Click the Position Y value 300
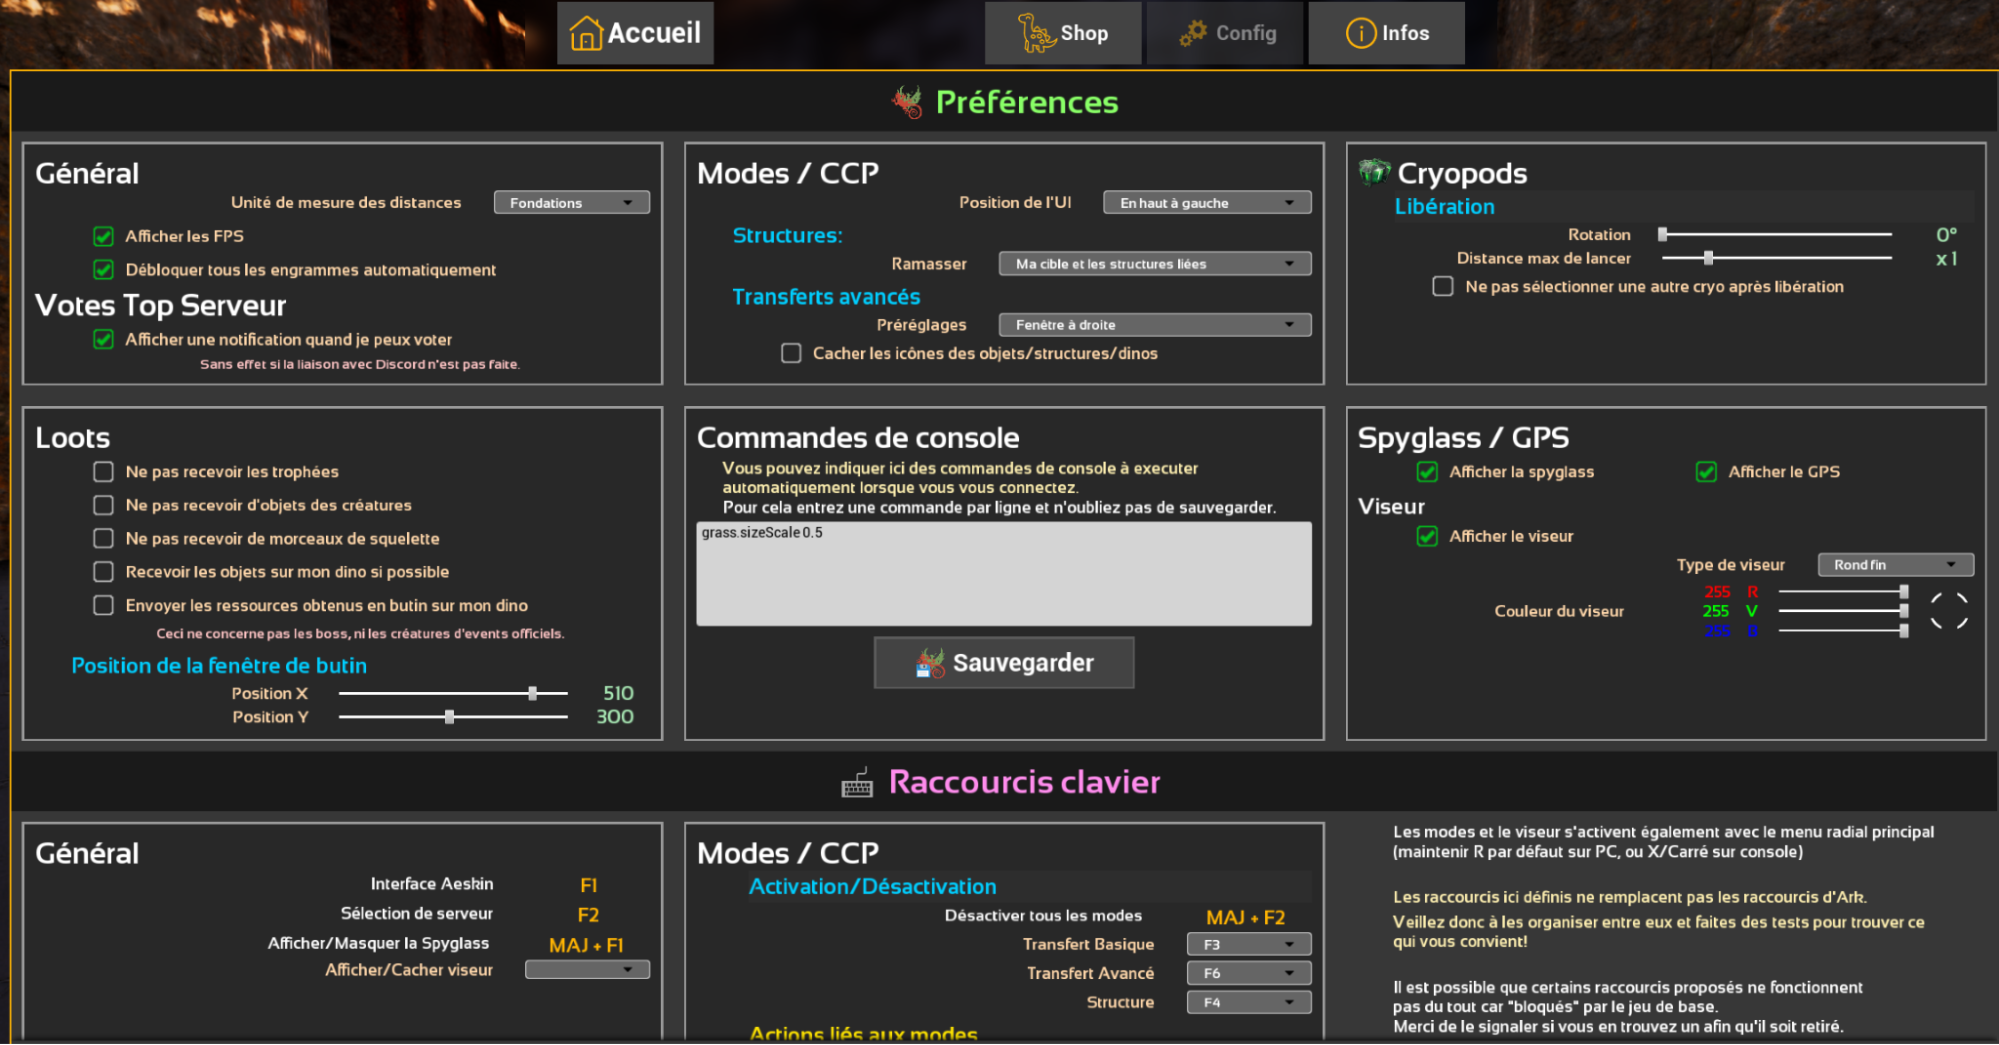1999x1045 pixels. point(615,717)
